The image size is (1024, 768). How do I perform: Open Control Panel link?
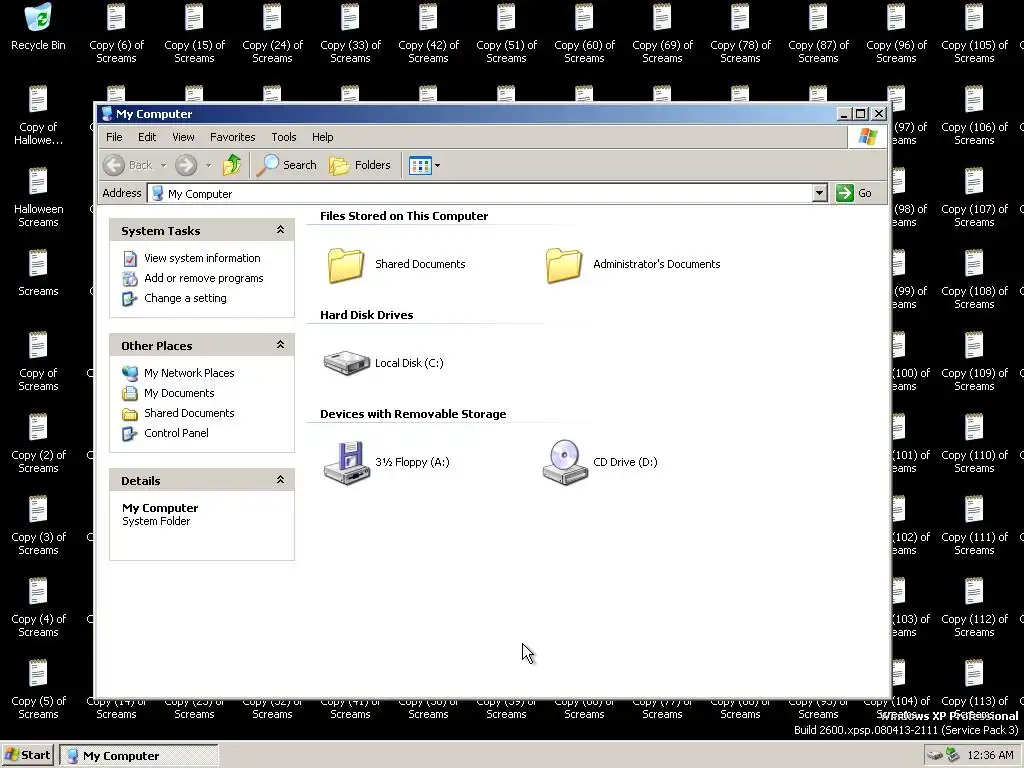176,433
